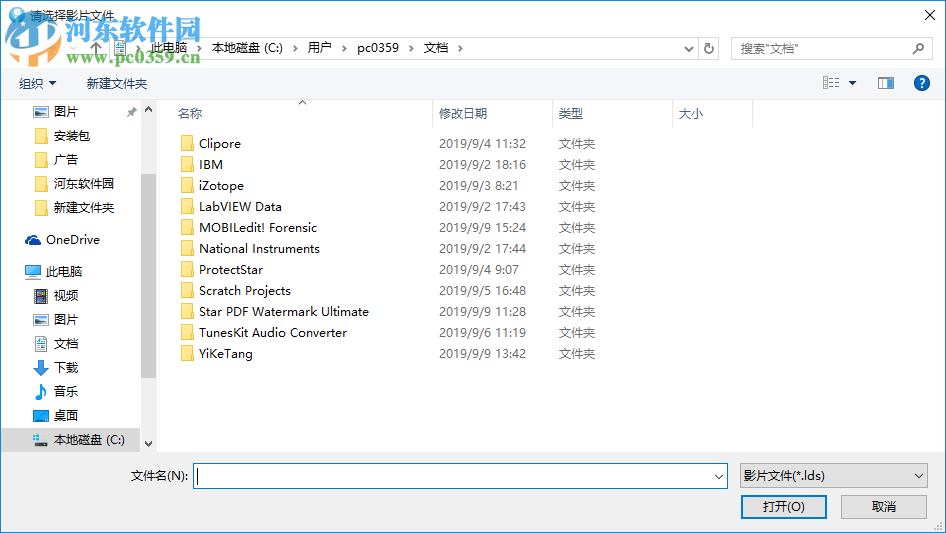Select 河东软件园 folder in sidebar
946x533 pixels.
pos(84,184)
